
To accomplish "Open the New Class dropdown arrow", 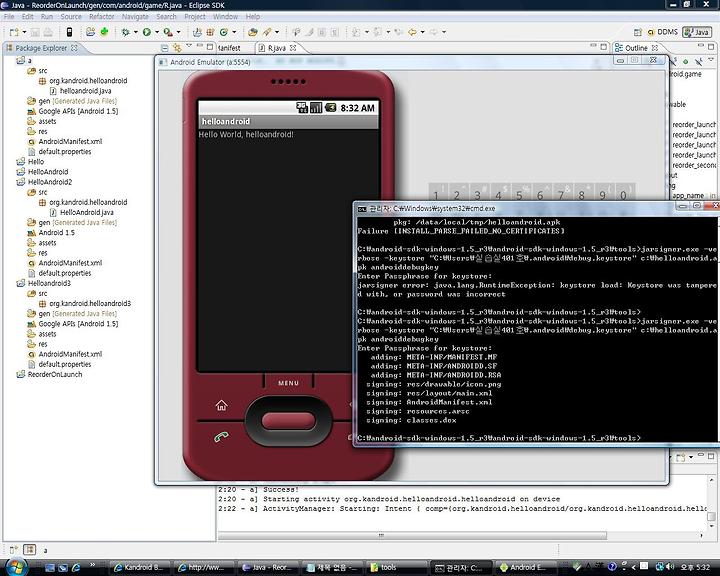I will tap(234, 32).
